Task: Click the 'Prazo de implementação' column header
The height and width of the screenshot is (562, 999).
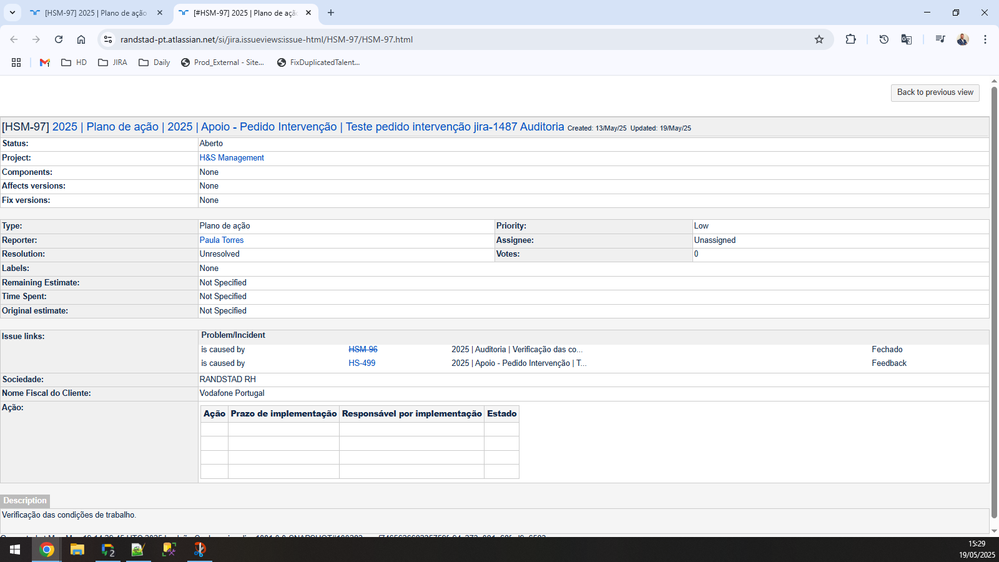Action: (x=284, y=414)
